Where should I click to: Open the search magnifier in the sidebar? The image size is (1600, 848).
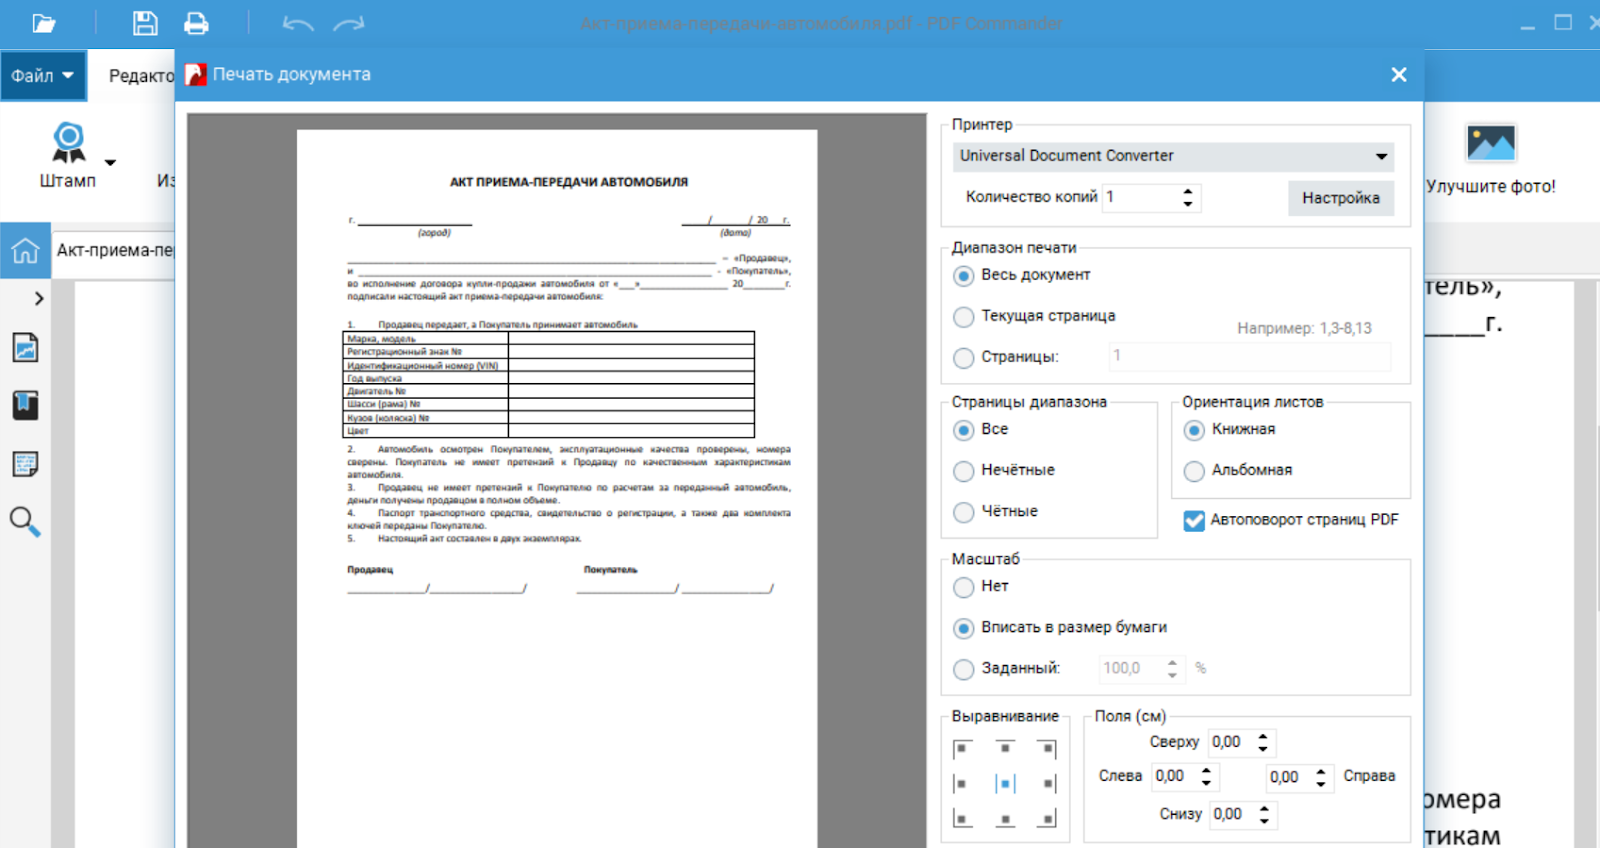(25, 521)
